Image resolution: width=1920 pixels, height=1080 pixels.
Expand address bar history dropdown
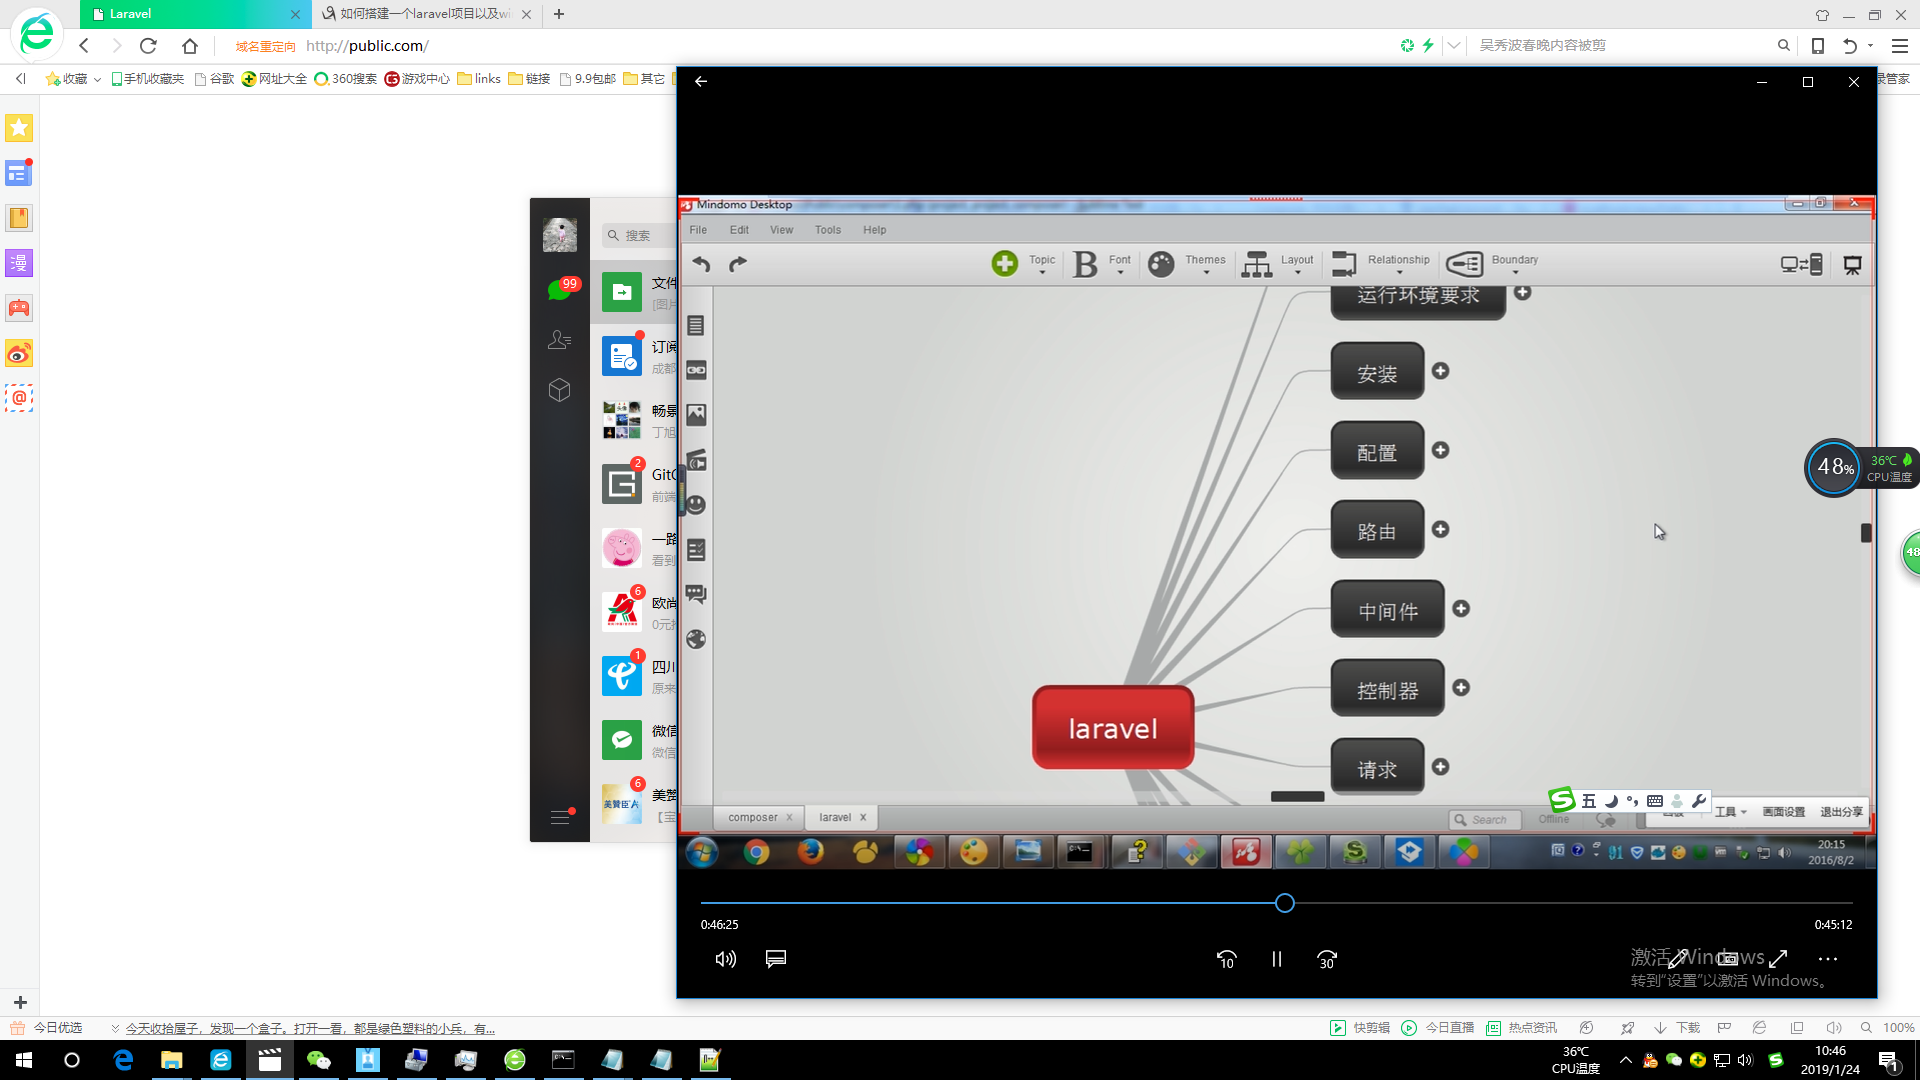tap(1454, 45)
